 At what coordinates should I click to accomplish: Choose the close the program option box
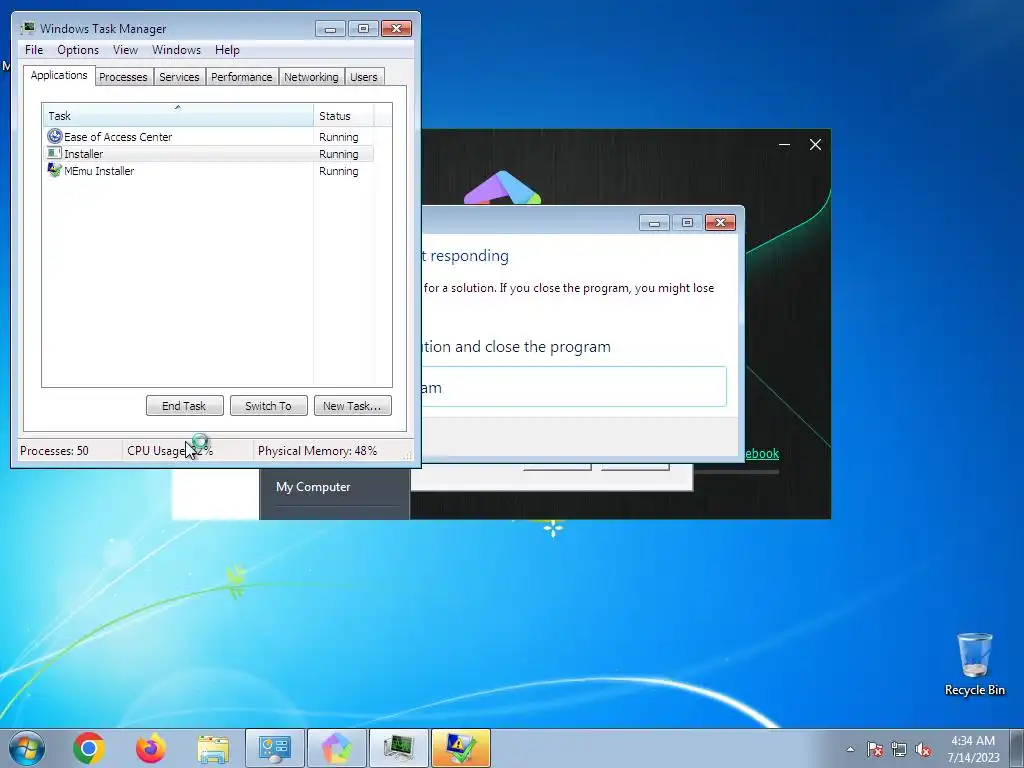575,387
